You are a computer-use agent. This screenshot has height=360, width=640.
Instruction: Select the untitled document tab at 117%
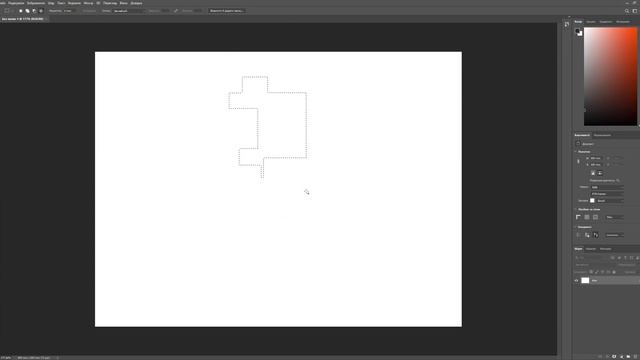(23, 19)
